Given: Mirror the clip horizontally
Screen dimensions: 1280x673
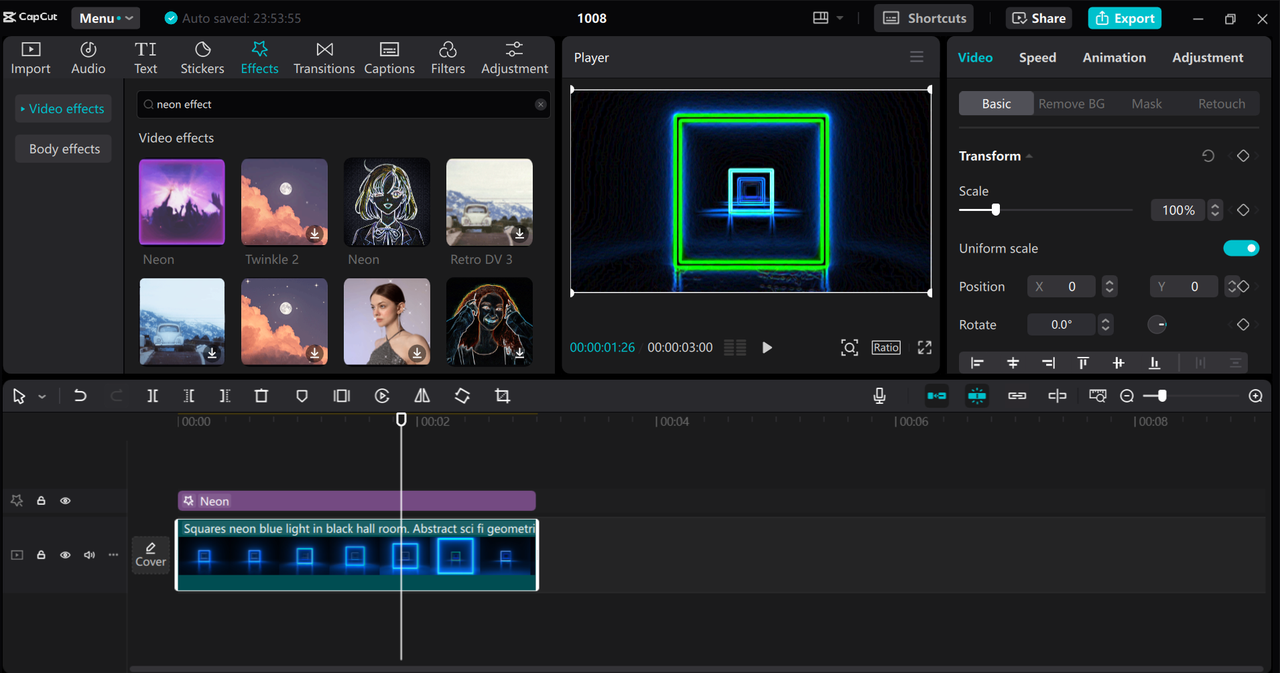Looking at the screenshot, I should pyautogui.click(x=422, y=396).
